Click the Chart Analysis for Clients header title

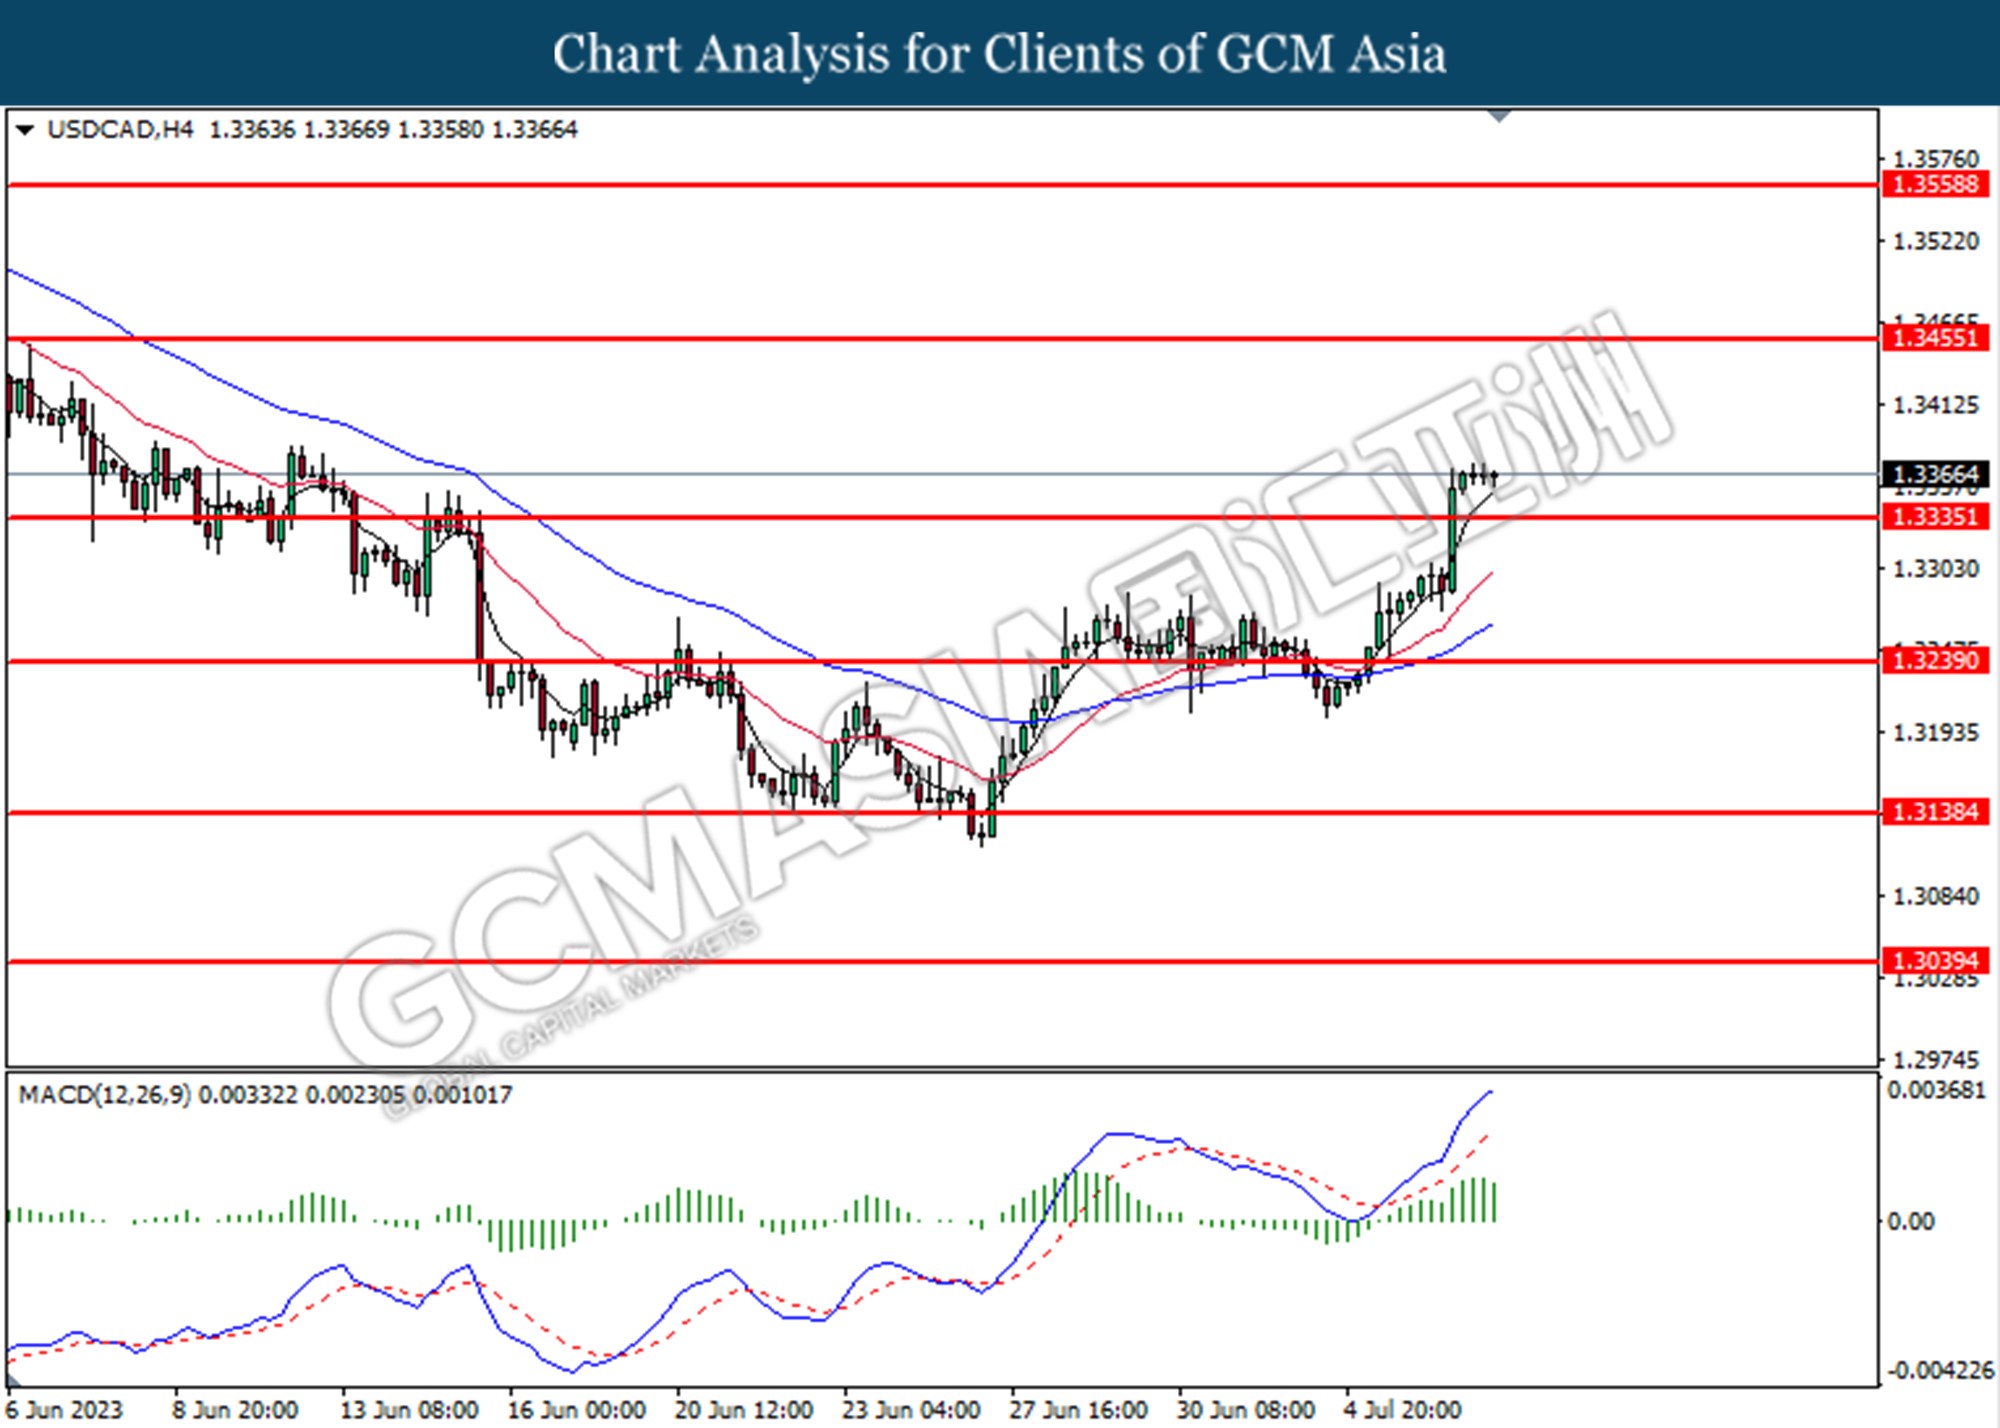pyautogui.click(x=1000, y=54)
